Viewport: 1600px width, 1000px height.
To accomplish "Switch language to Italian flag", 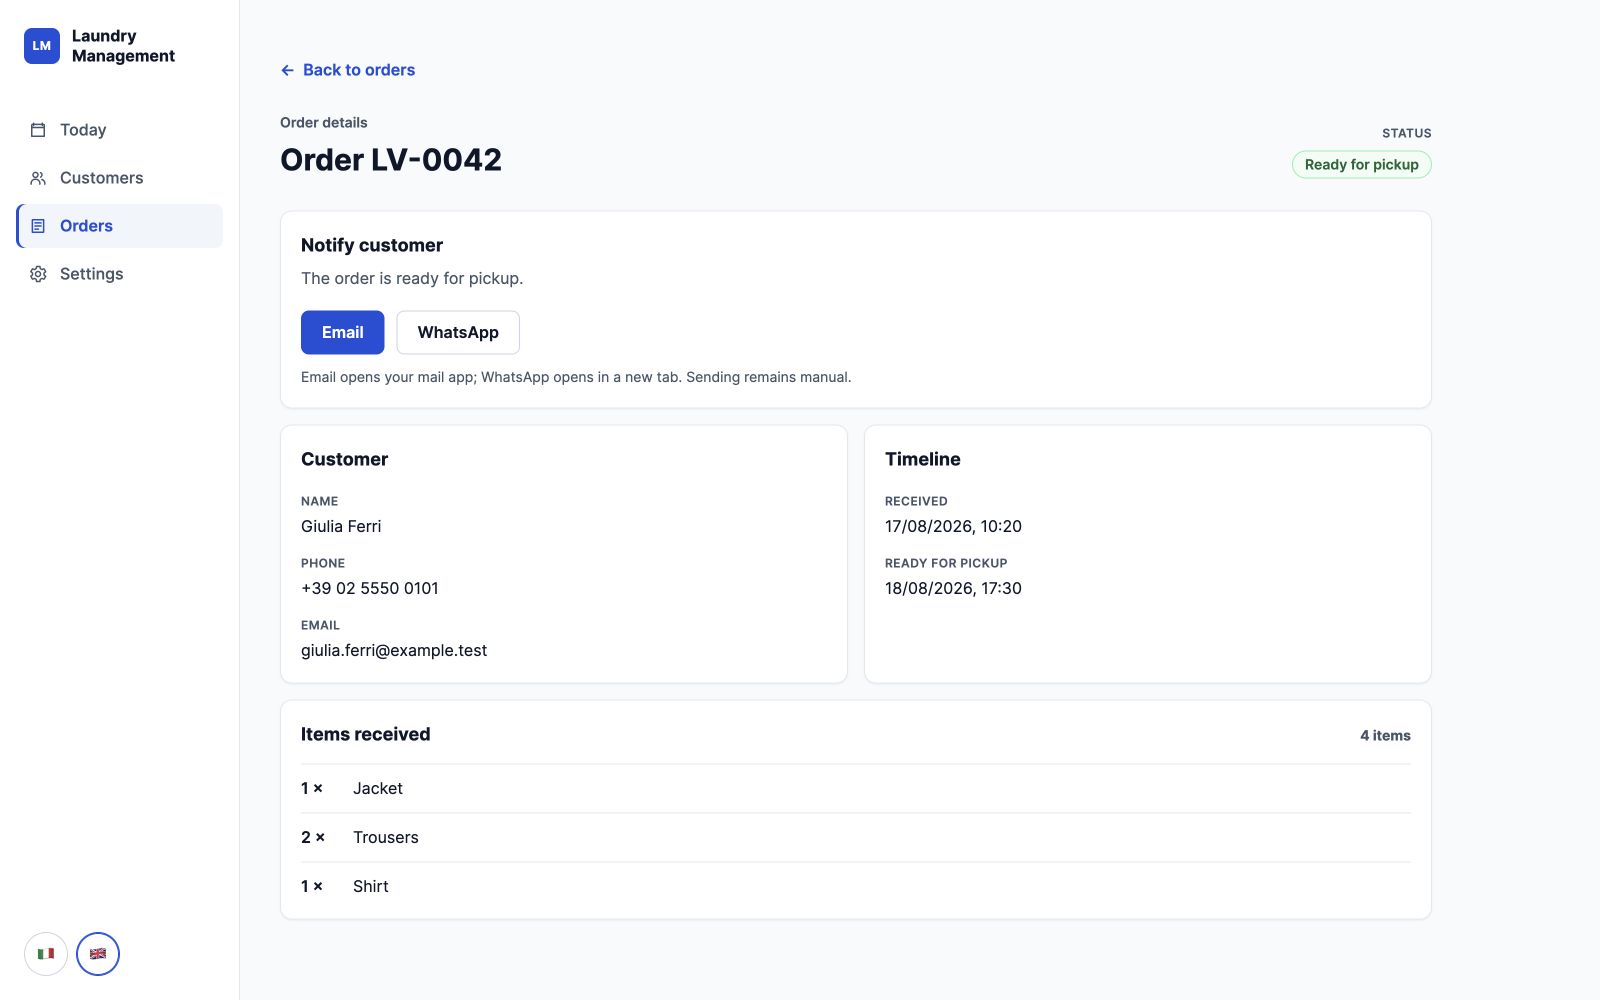I will [x=46, y=954].
